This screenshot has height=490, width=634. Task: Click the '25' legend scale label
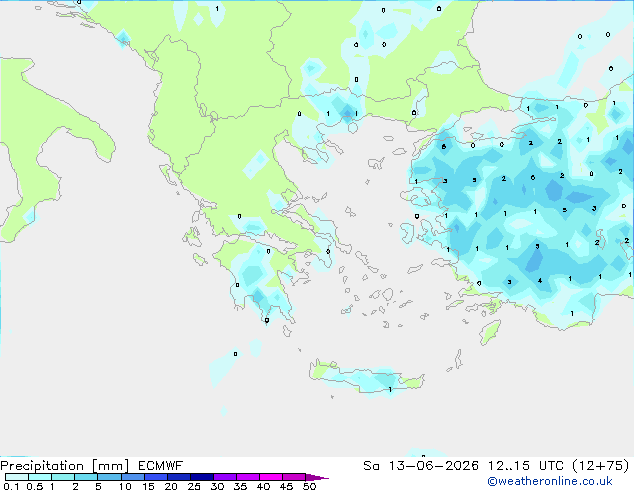[194, 486]
